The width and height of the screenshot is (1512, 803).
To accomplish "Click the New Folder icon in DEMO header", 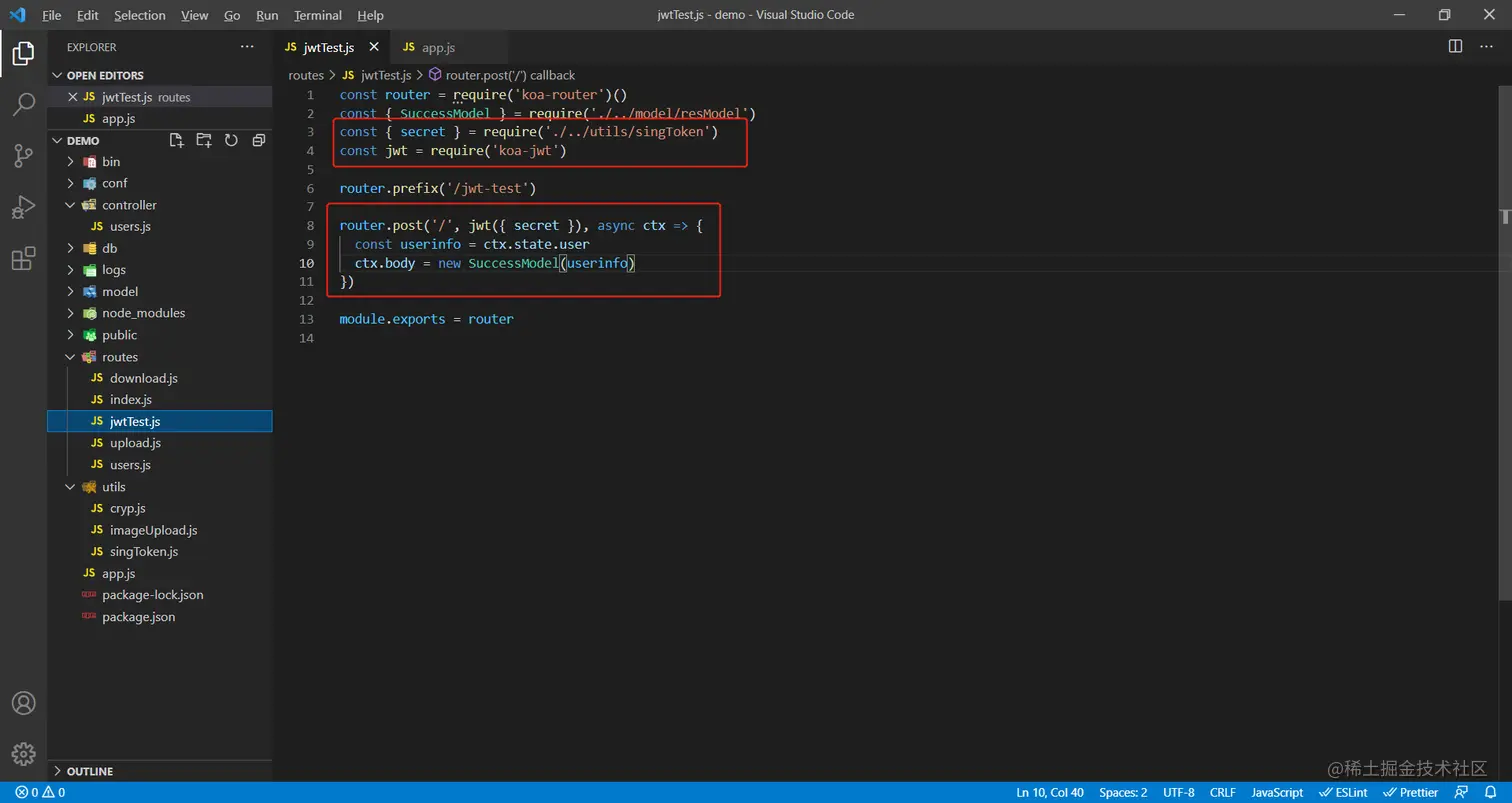I will [204, 140].
